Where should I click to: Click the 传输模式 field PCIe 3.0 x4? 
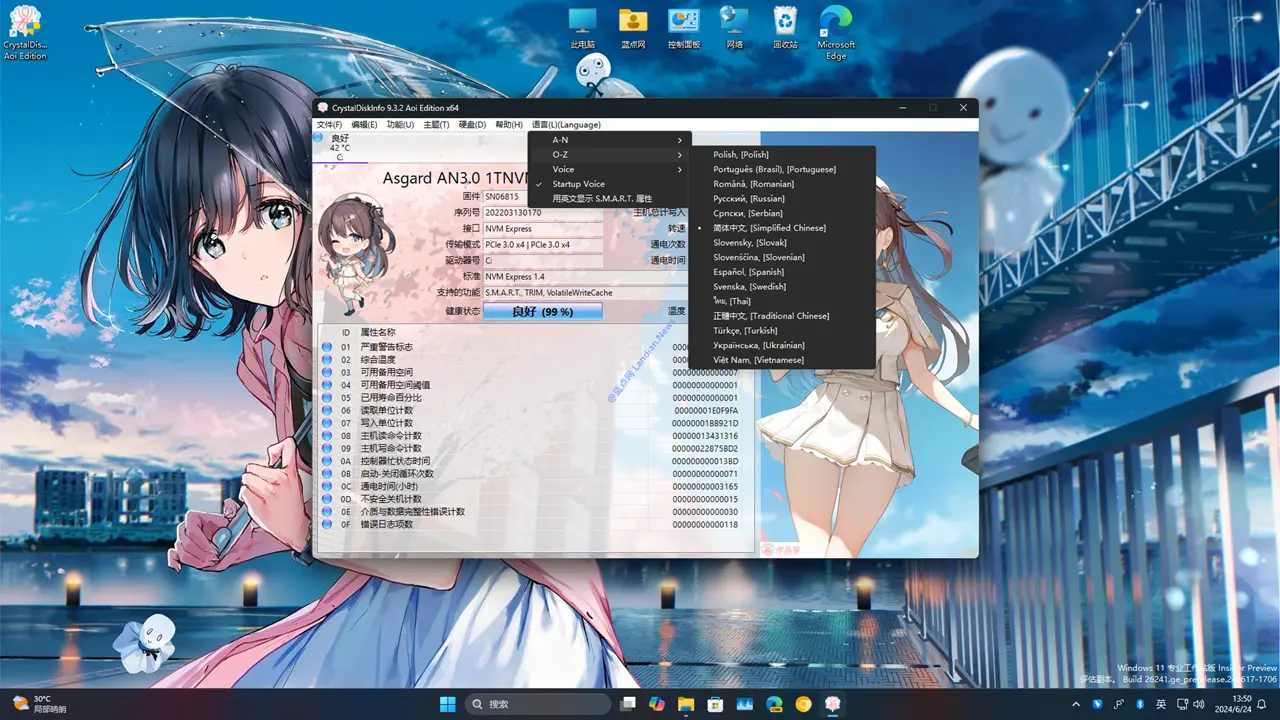pyautogui.click(x=543, y=245)
